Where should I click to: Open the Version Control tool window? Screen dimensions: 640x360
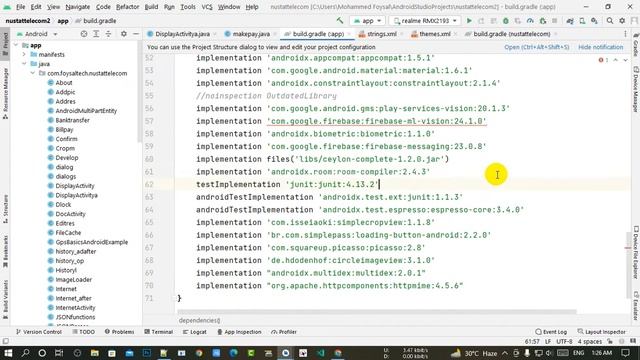point(39,332)
